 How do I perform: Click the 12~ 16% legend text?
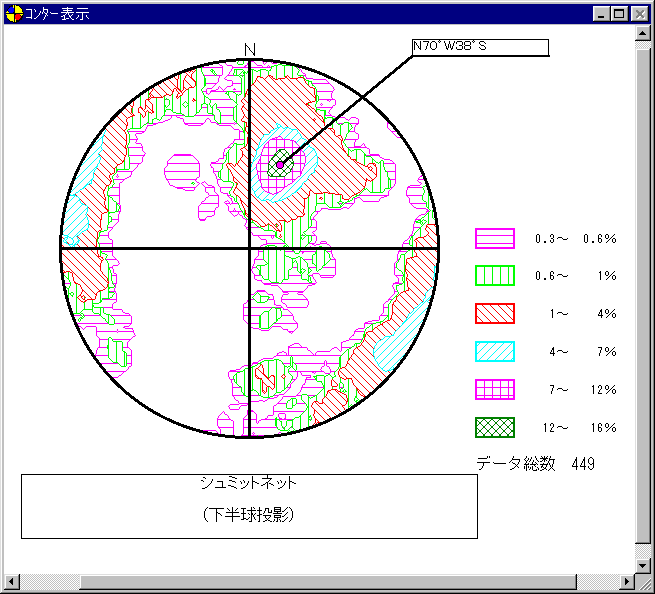coord(579,427)
